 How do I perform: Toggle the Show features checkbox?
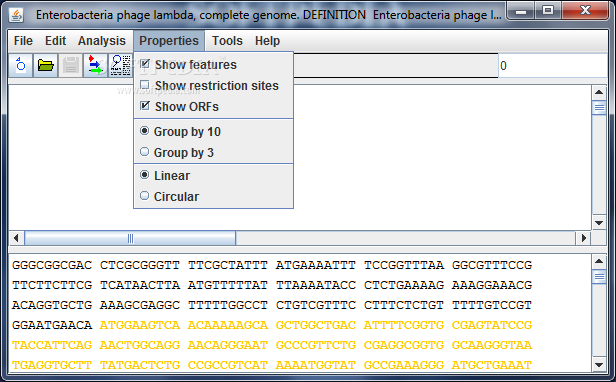[x=145, y=64]
